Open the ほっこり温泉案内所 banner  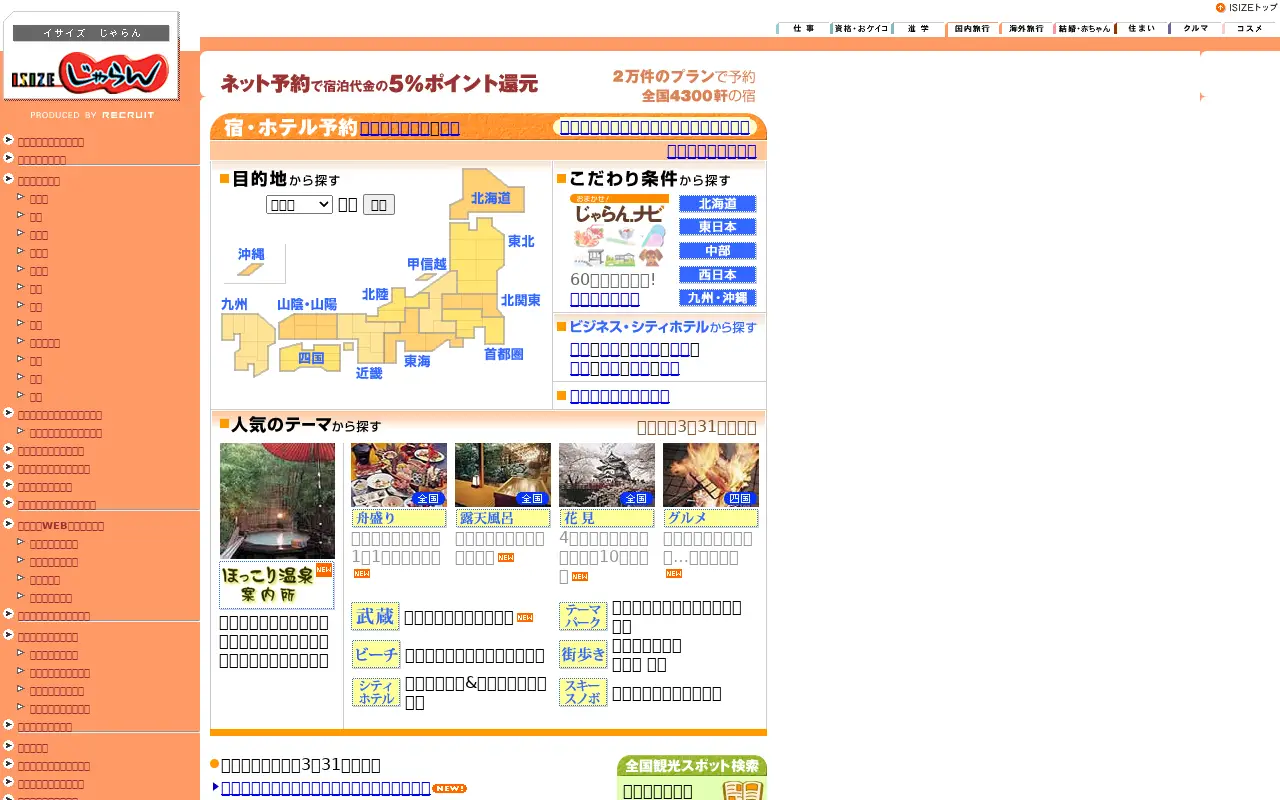[x=277, y=585]
